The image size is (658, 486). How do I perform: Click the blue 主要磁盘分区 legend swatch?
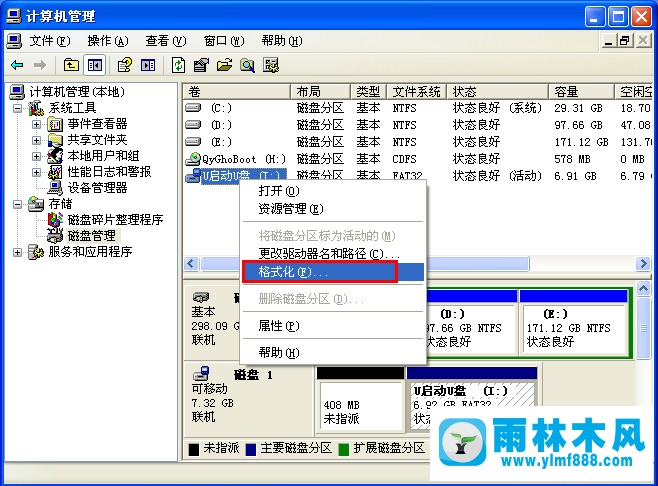(251, 449)
